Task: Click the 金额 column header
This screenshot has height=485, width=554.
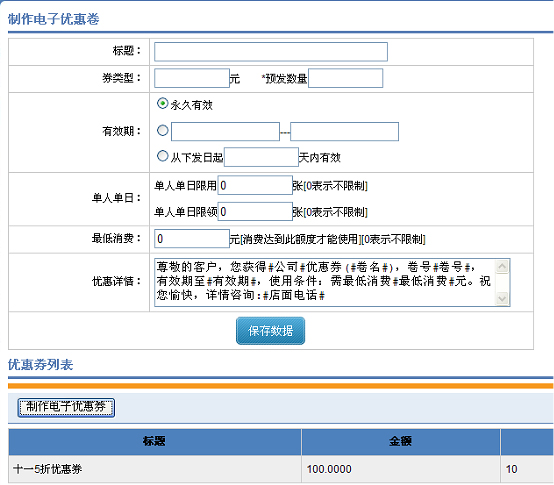Action: pyautogui.click(x=400, y=441)
